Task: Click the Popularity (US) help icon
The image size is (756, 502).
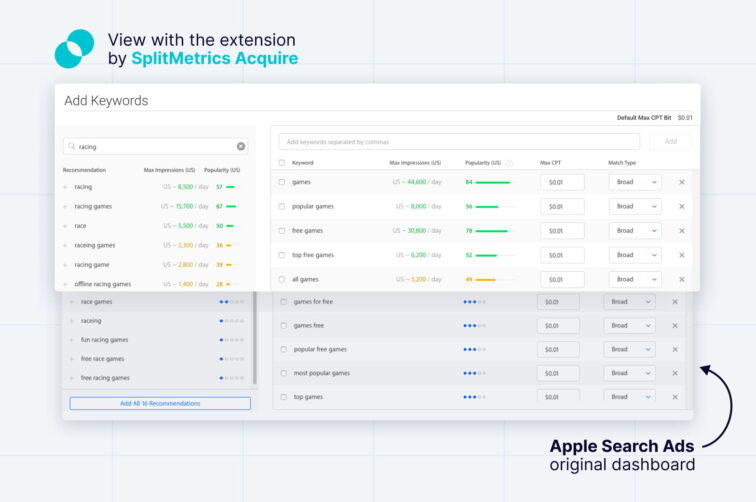Action: (x=509, y=163)
